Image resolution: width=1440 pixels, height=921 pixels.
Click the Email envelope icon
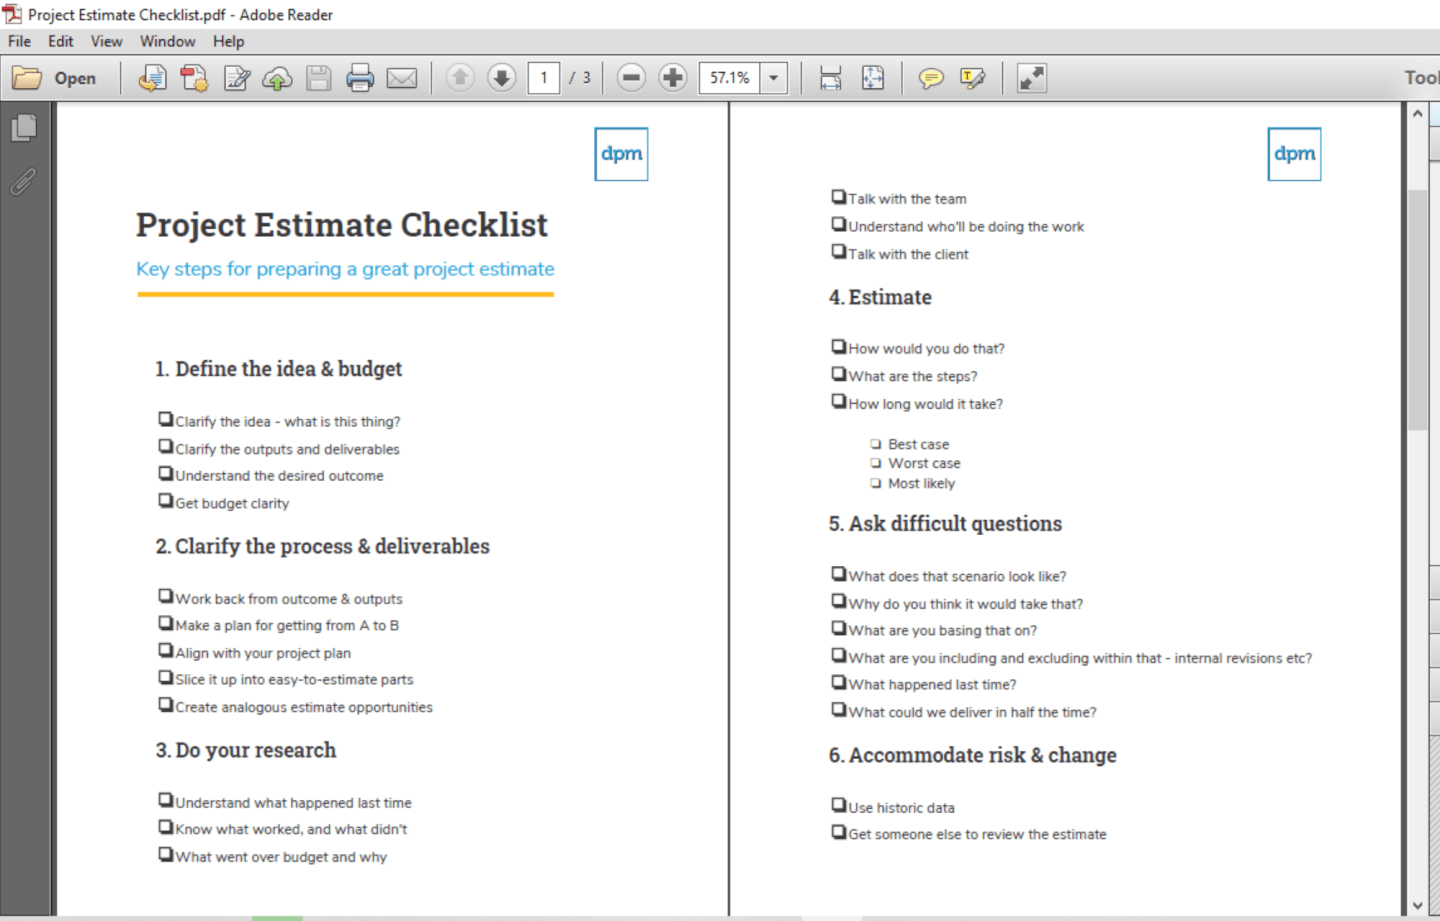pos(402,78)
